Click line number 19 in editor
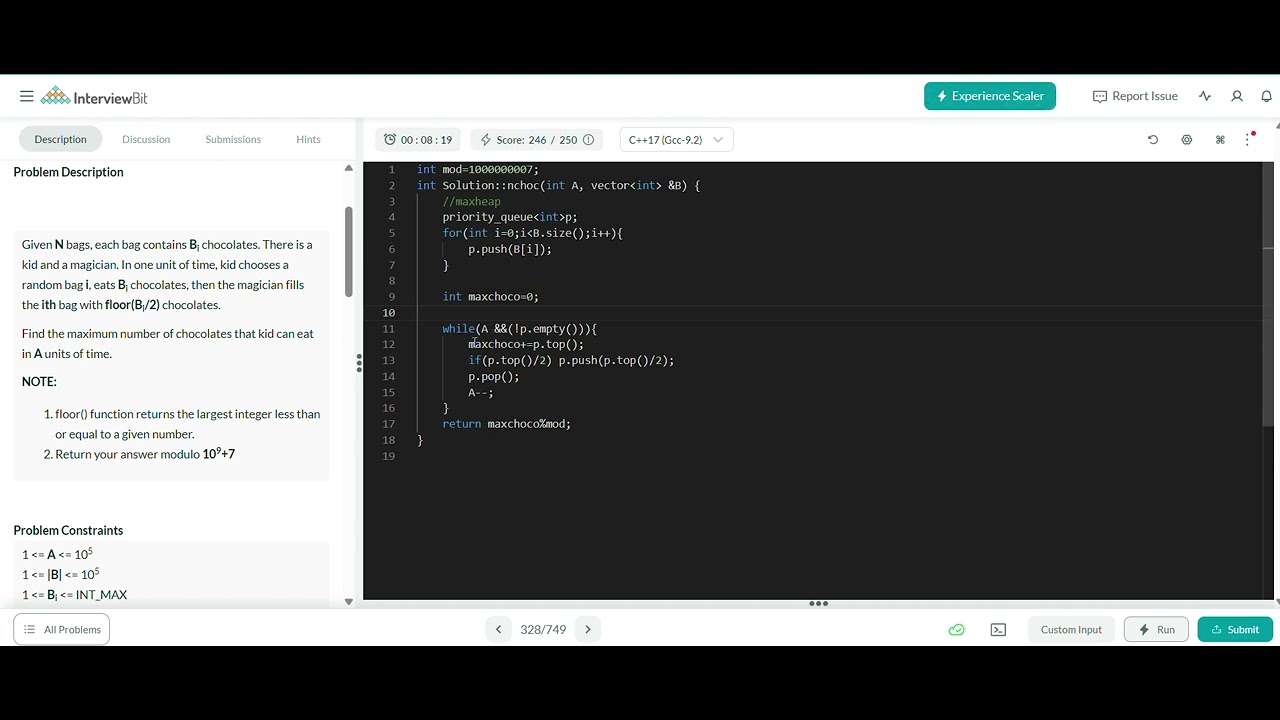The width and height of the screenshot is (1280, 720). tap(389, 456)
